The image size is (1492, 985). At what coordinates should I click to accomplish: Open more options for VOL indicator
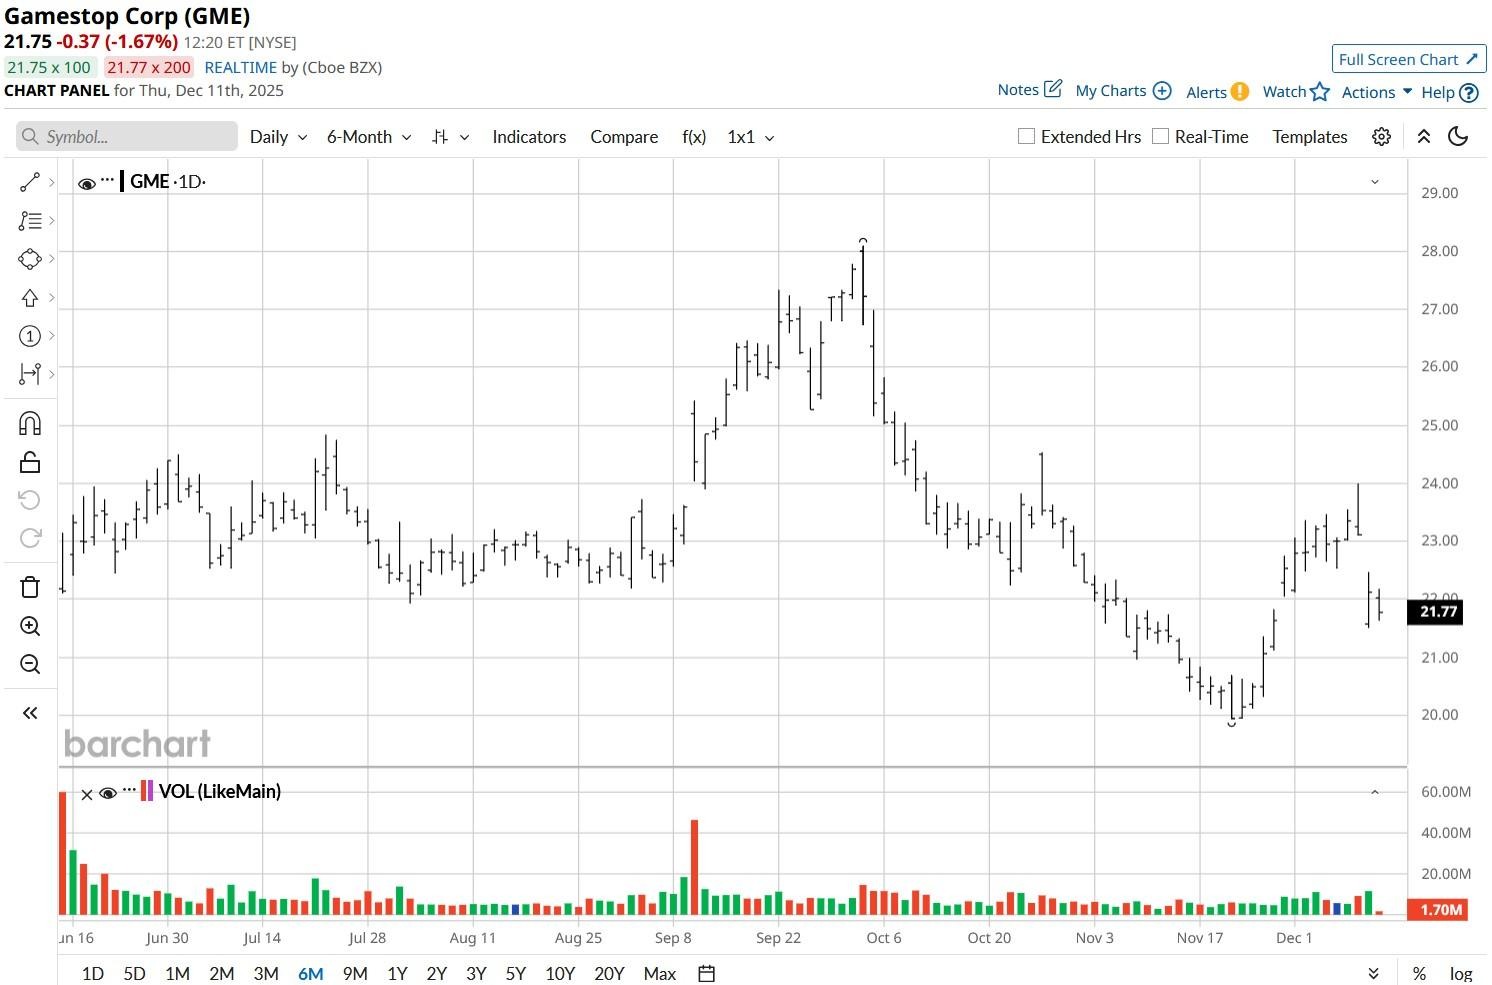click(129, 792)
